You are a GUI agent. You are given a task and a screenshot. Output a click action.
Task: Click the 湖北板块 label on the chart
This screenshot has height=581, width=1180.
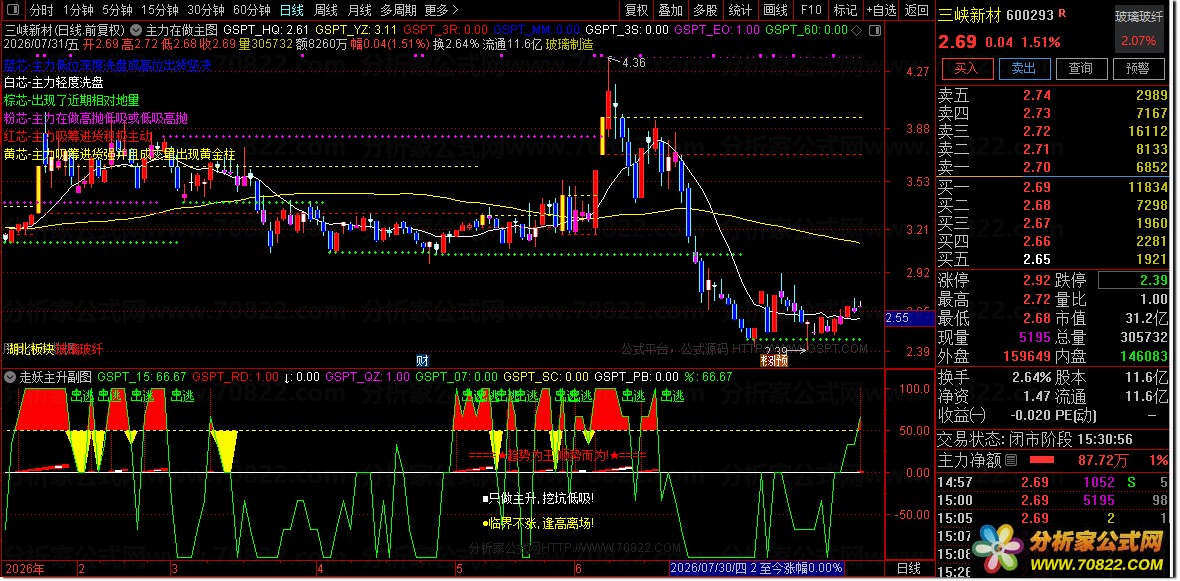[29, 349]
